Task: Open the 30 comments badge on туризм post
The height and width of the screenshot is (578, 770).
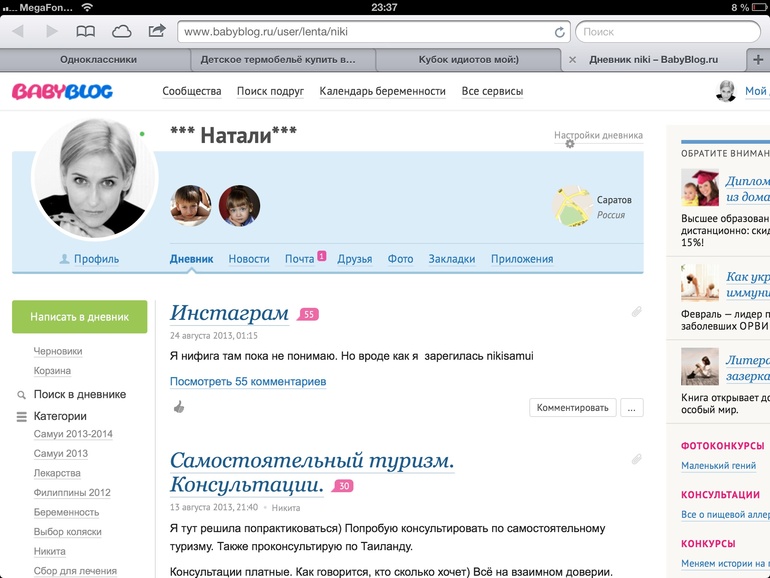Action: click(x=343, y=486)
